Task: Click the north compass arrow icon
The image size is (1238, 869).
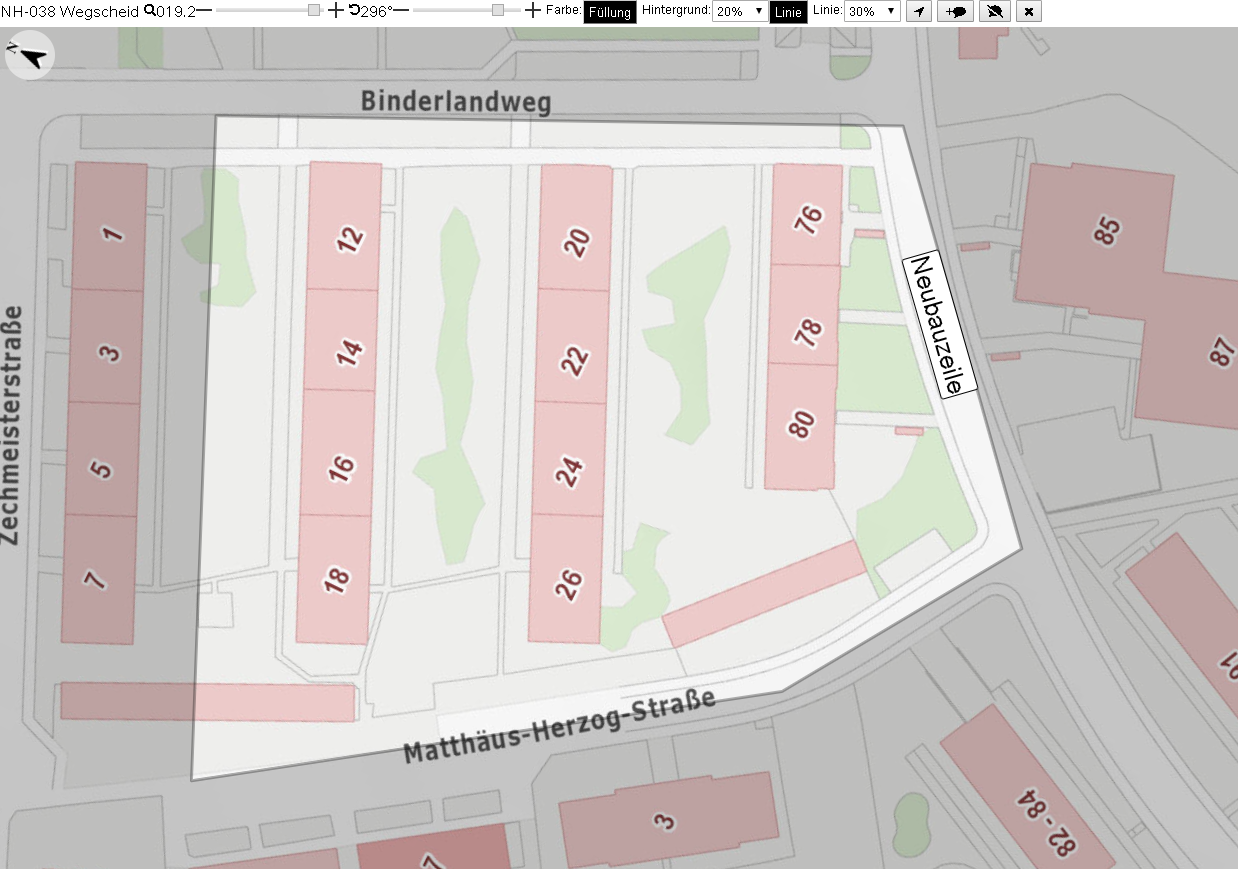Action: pos(30,56)
